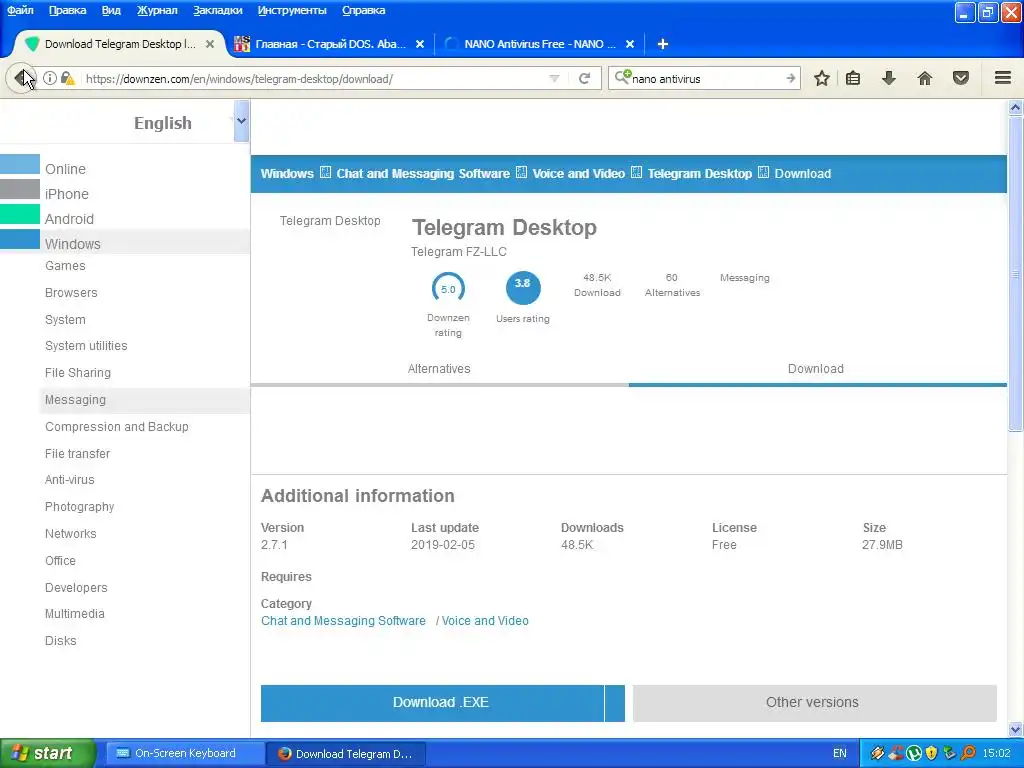Click the 60 Alternatives stat
This screenshot has width=1024, height=768.
(x=672, y=285)
